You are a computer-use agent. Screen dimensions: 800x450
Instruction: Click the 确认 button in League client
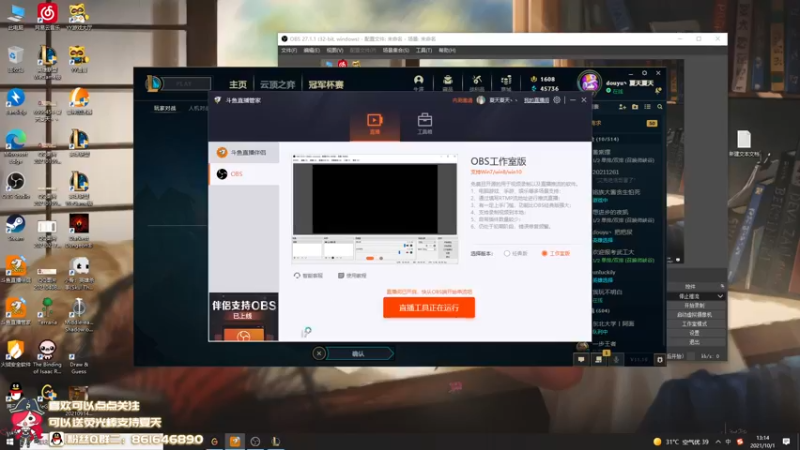[x=358, y=354]
